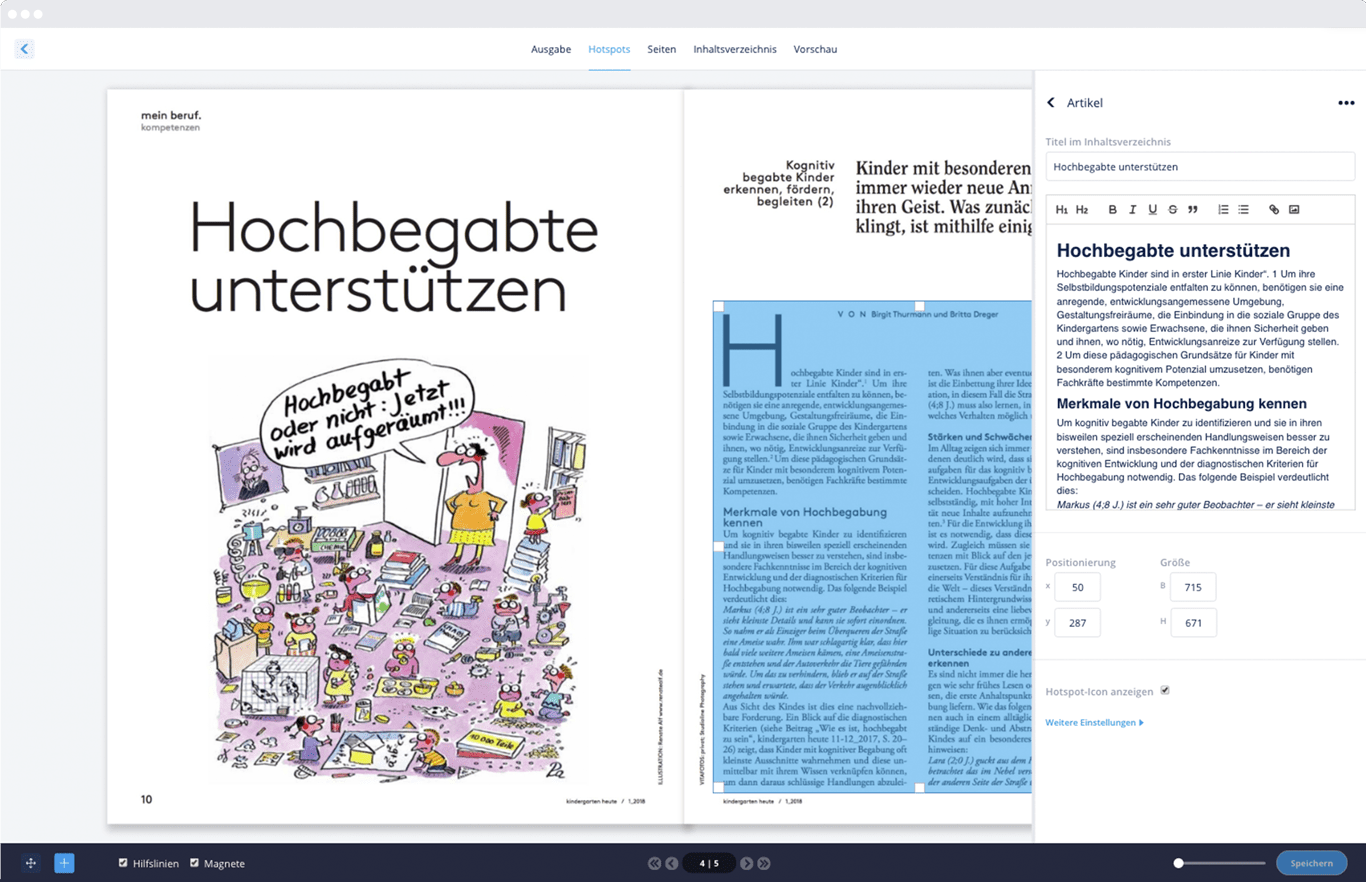Open the Seiten tab
Image resolution: width=1366 pixels, height=882 pixels.
tap(661, 49)
